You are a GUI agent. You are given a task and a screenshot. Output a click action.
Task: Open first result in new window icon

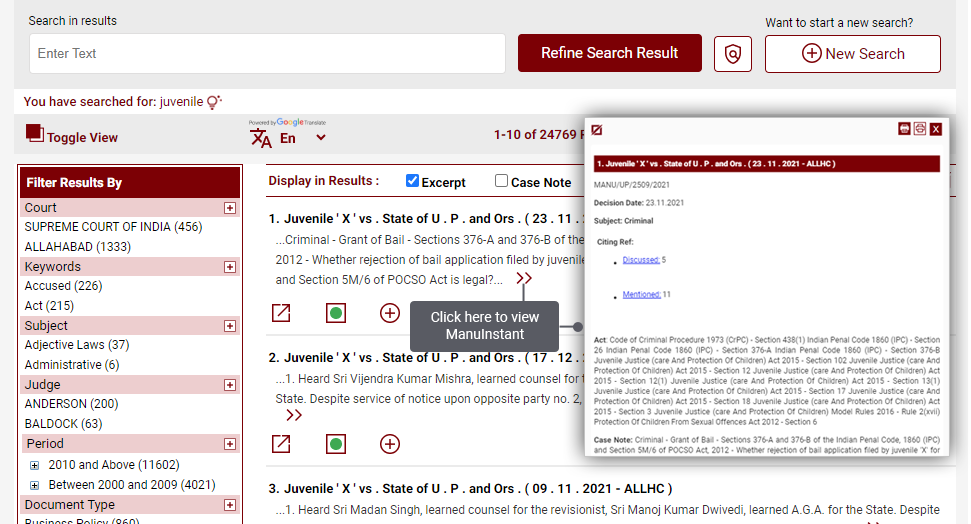(x=281, y=313)
